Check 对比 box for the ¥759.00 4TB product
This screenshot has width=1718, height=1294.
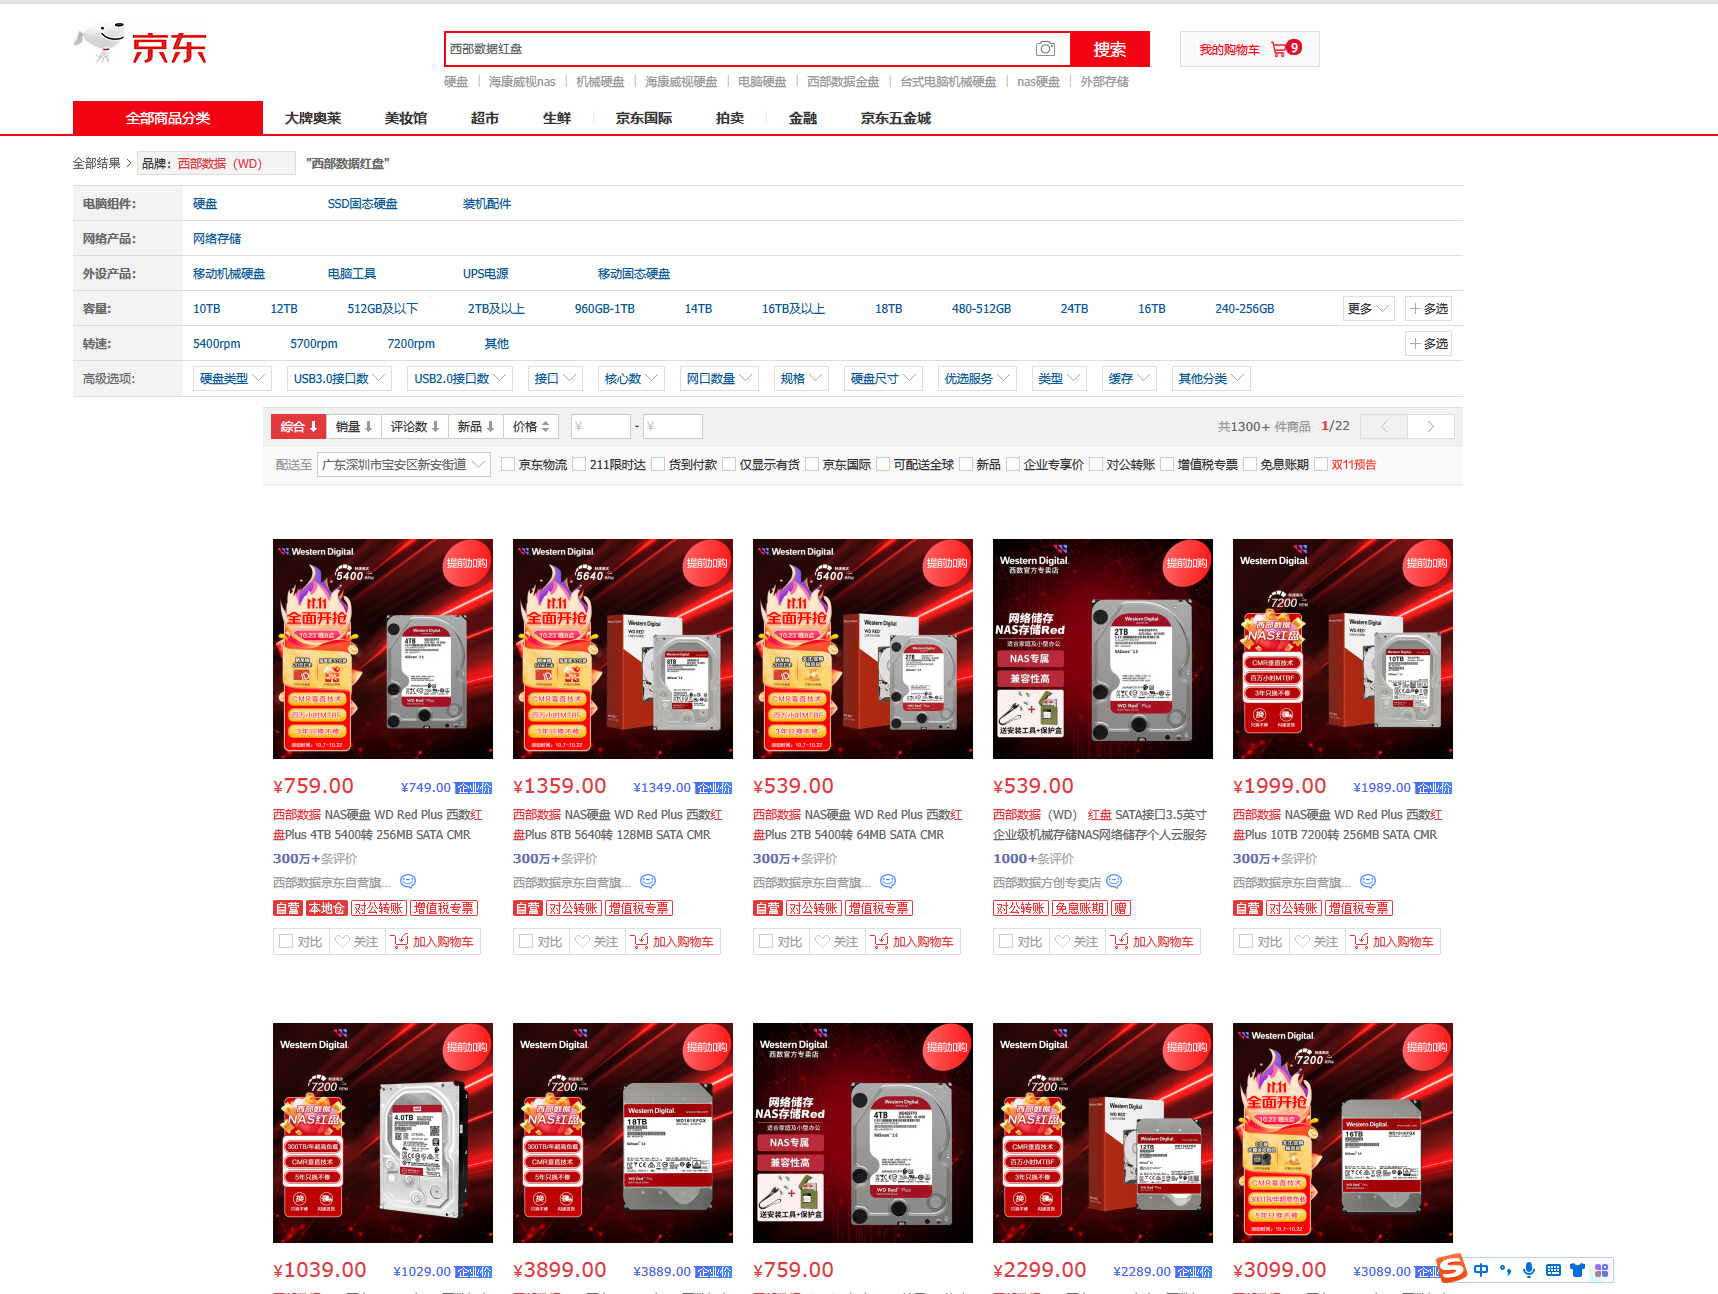pyautogui.click(x=286, y=941)
